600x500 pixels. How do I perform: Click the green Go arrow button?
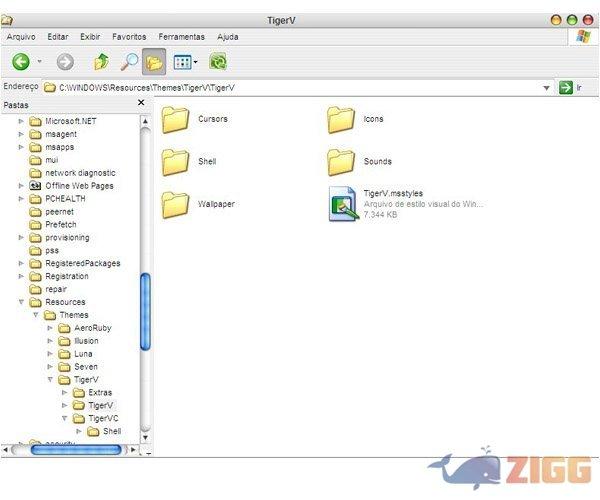click(566, 87)
